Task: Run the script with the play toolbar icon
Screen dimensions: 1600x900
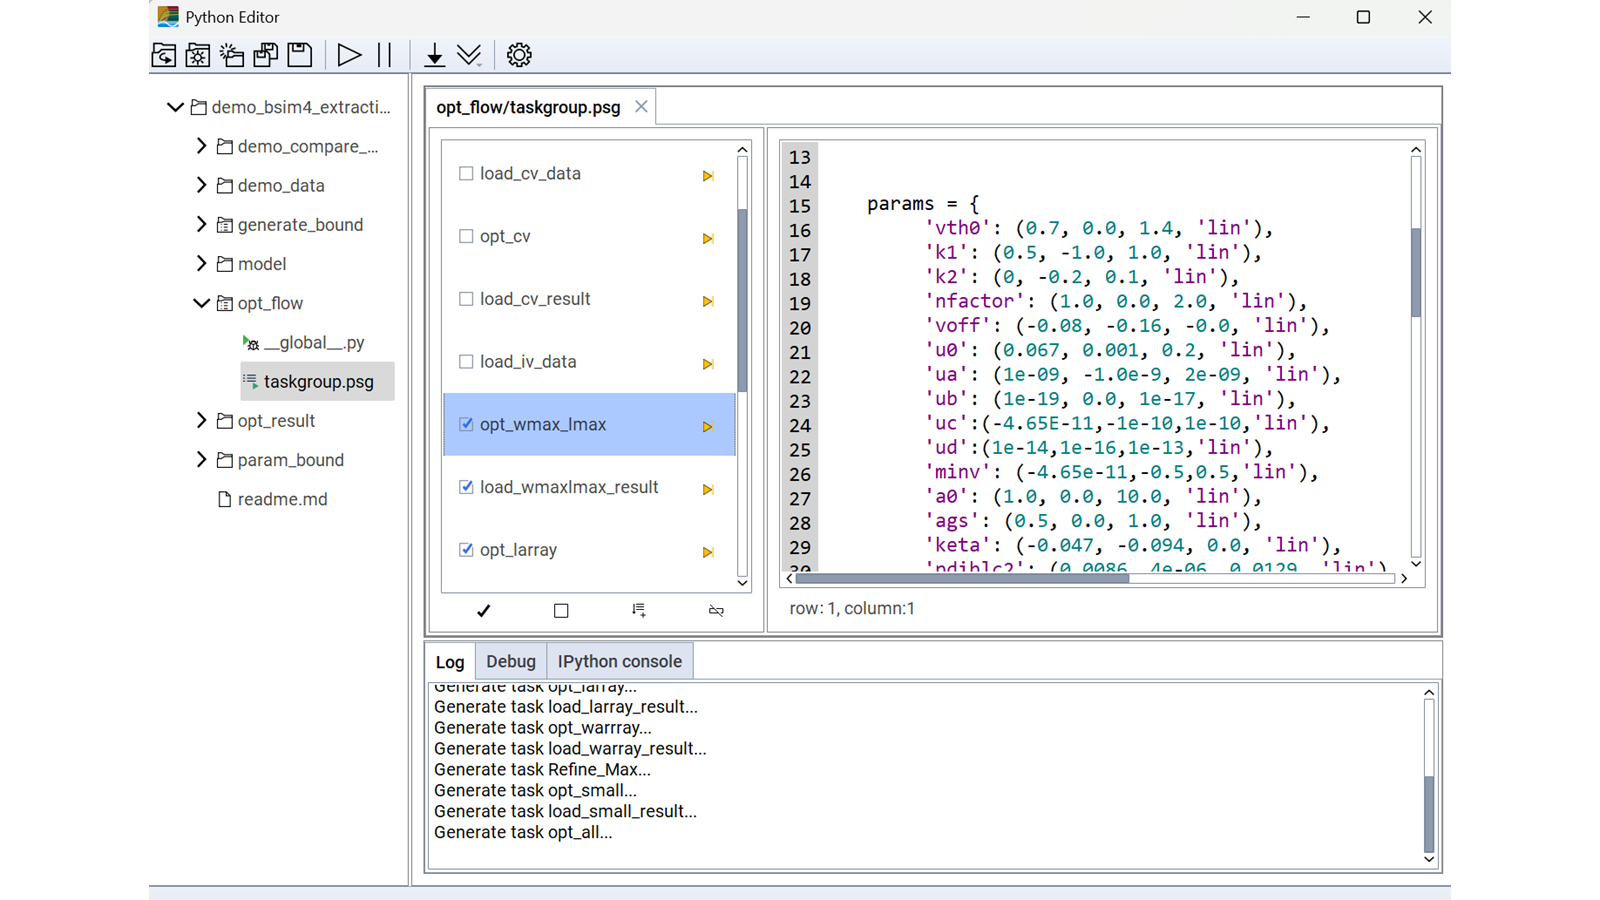Action: 349,55
